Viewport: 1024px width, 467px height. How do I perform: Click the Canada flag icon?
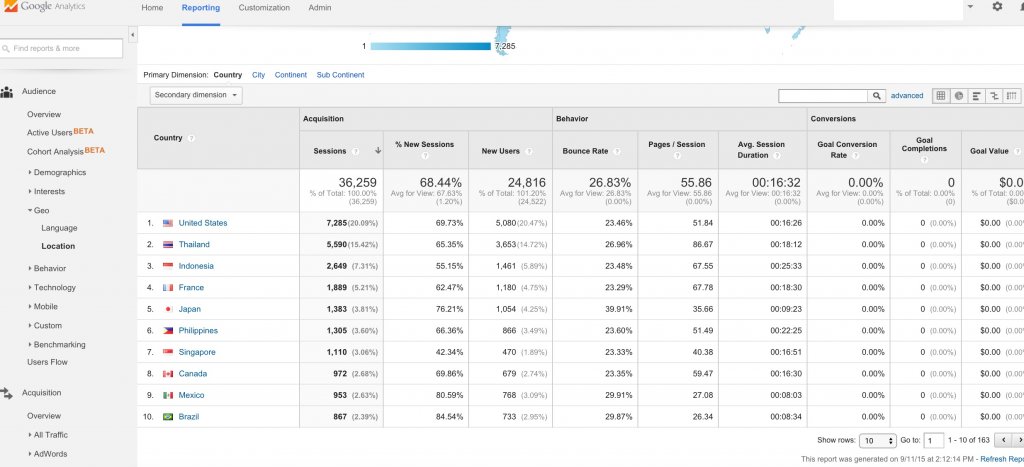(x=168, y=374)
